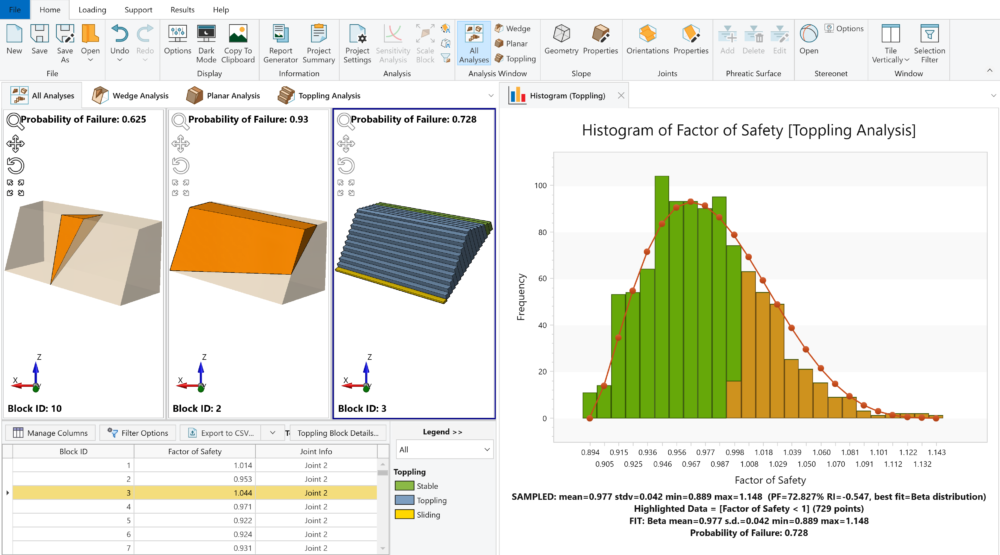Expand the Open file dropdown arrow

(x=90, y=60)
